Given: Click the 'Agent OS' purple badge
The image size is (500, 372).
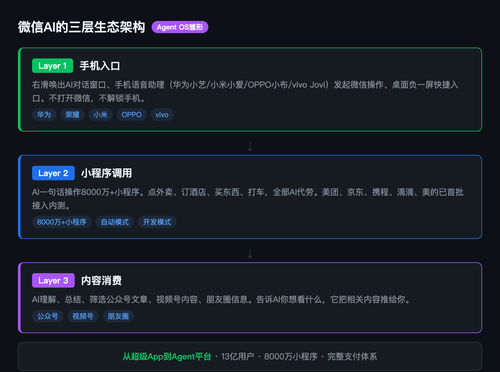Looking at the screenshot, I should [x=180, y=27].
